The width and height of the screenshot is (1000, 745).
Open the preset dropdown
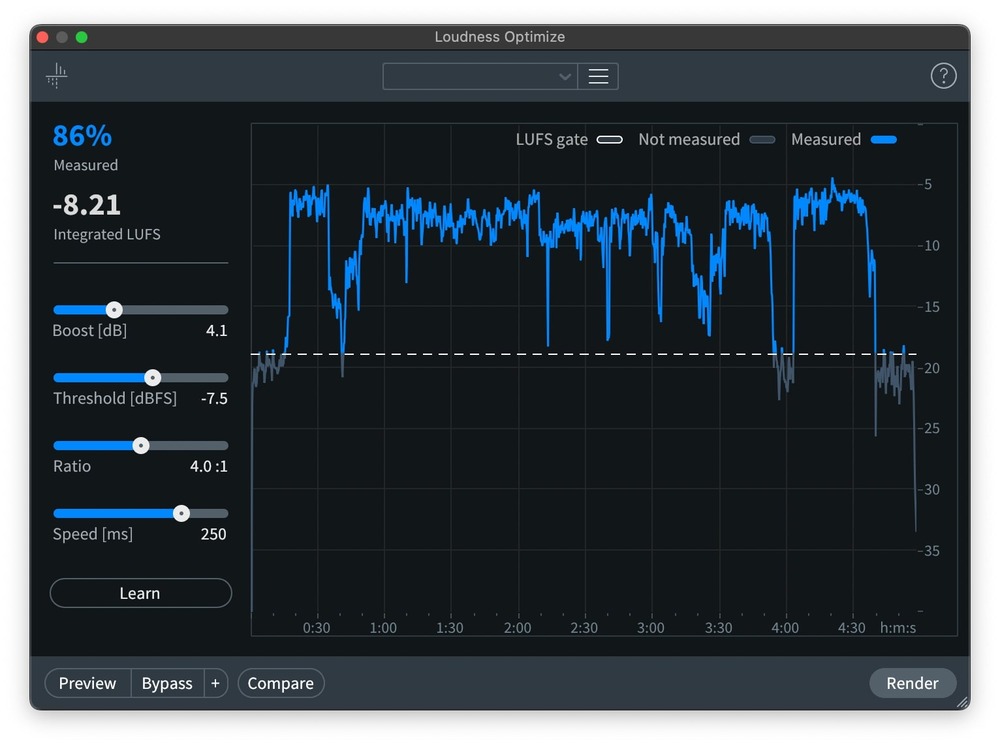(480, 76)
